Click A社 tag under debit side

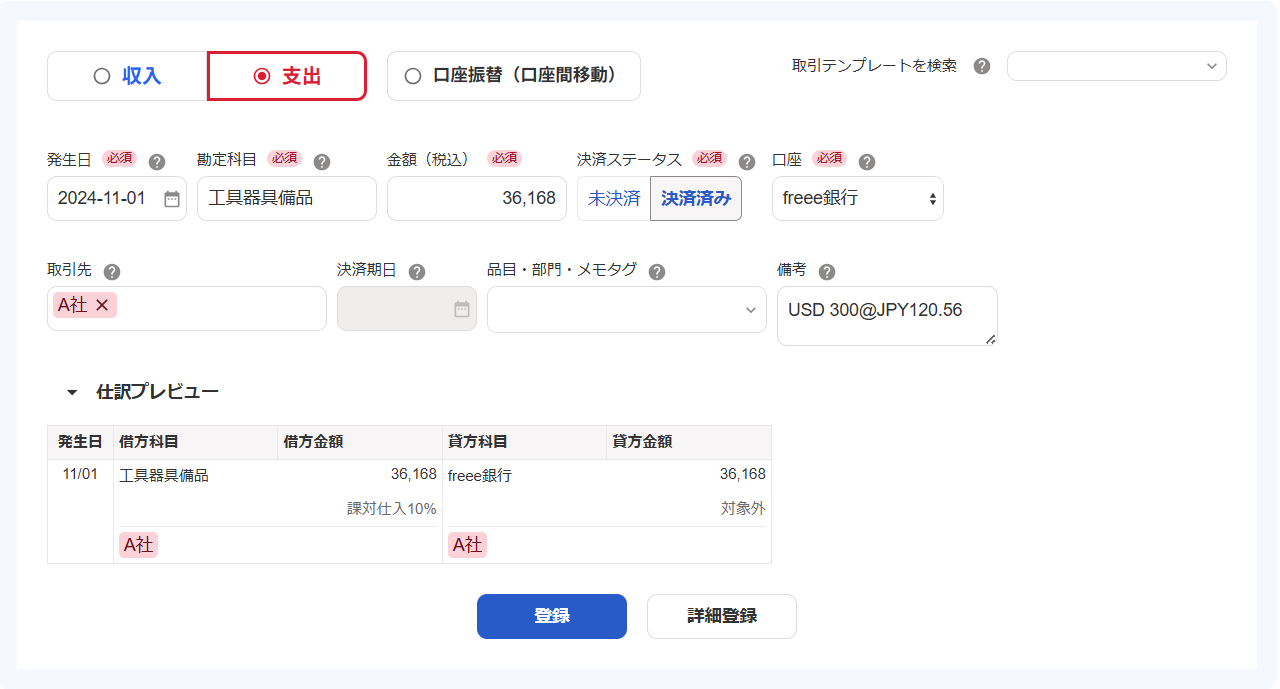tap(139, 545)
